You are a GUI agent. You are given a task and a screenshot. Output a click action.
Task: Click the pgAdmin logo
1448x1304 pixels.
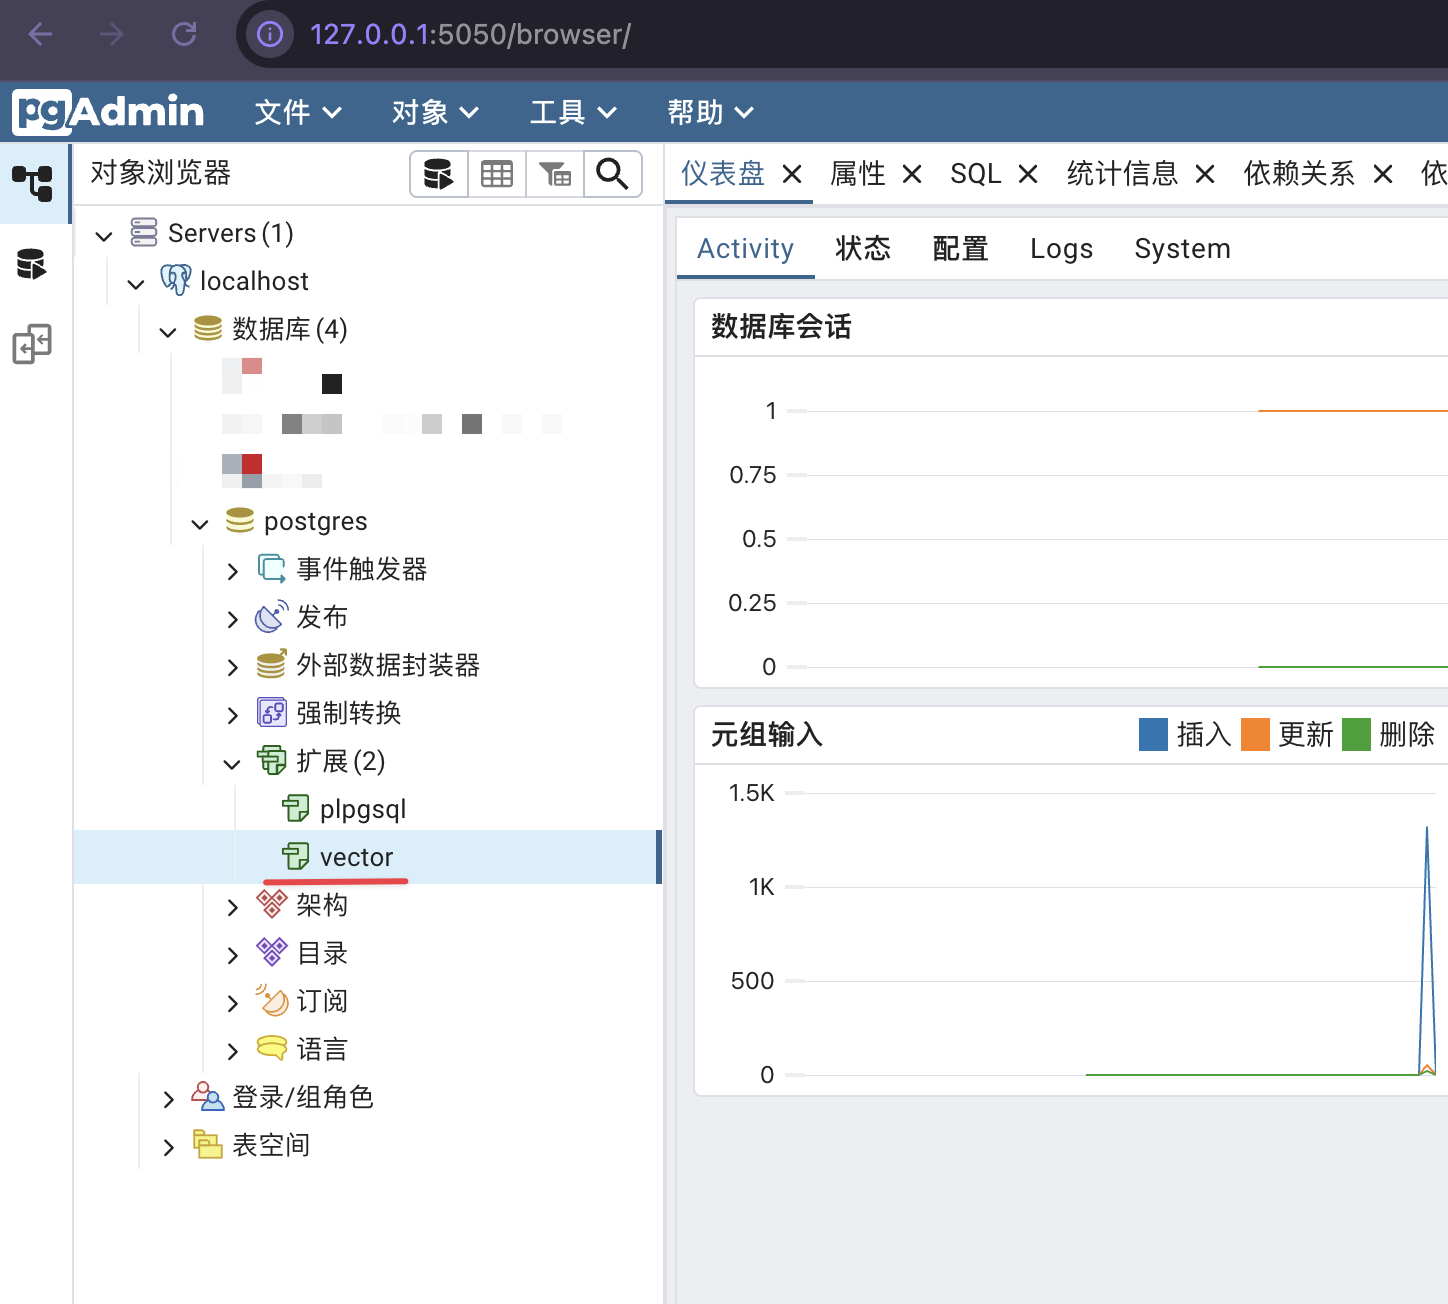(108, 112)
